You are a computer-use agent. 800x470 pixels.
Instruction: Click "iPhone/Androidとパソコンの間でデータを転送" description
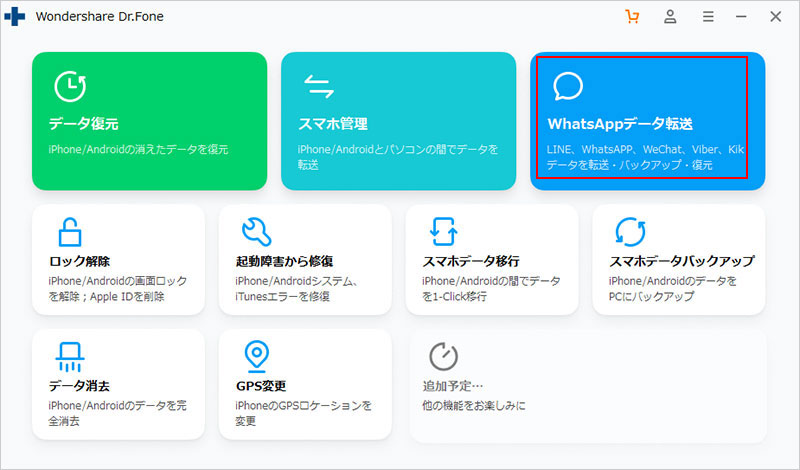pyautogui.click(x=398, y=157)
